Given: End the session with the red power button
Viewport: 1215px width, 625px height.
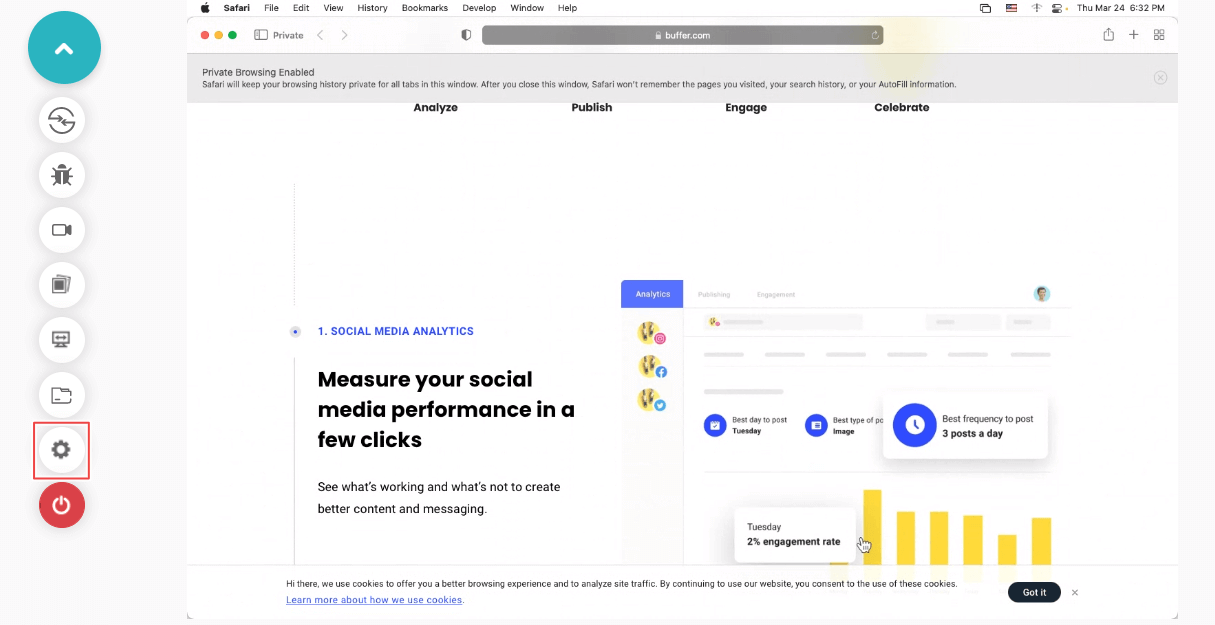Looking at the screenshot, I should (x=62, y=505).
